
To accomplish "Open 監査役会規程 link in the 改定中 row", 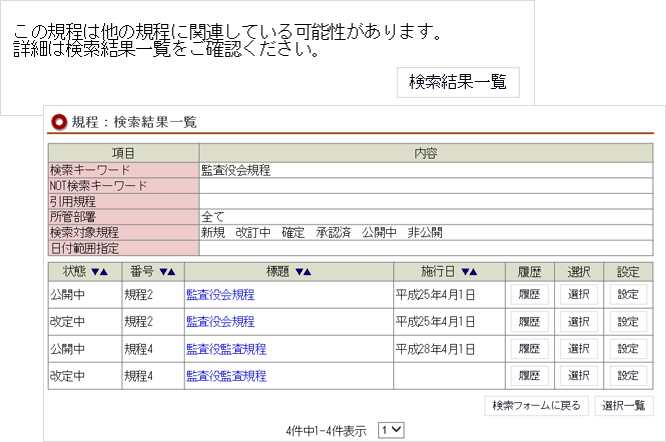I will point(220,322).
